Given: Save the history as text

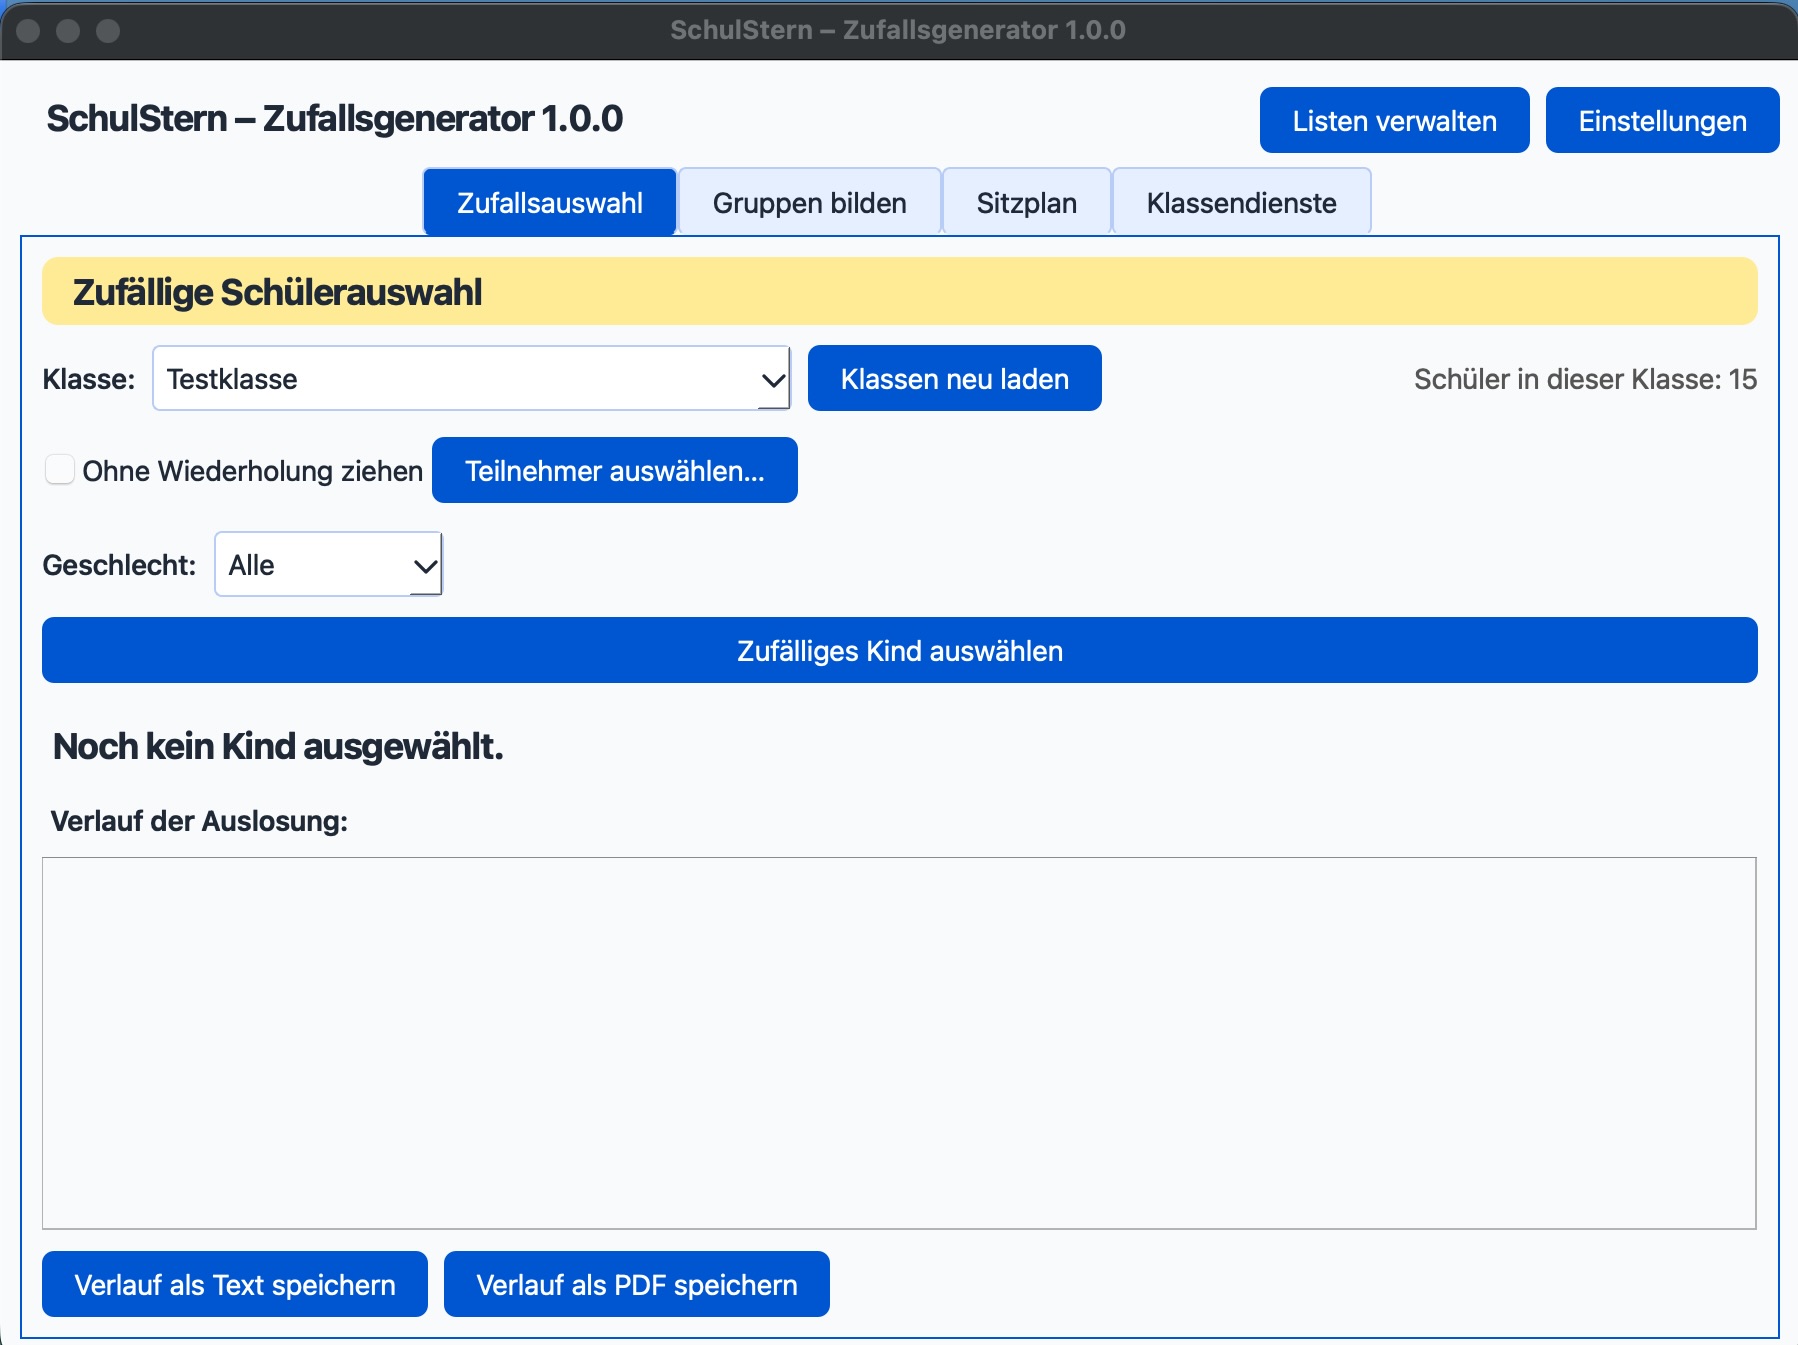Looking at the screenshot, I should point(234,1284).
